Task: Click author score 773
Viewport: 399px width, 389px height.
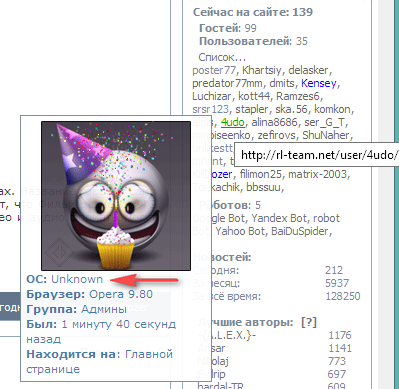Action: click(x=337, y=361)
